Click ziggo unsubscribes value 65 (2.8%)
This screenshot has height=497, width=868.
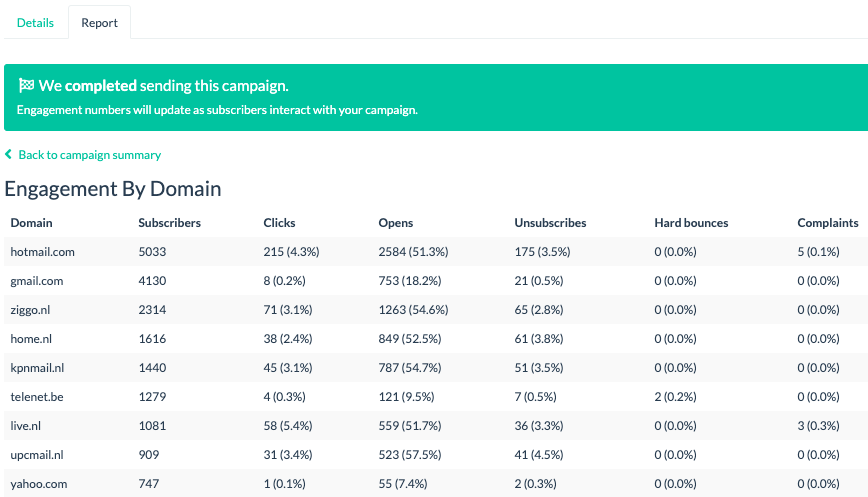click(539, 310)
